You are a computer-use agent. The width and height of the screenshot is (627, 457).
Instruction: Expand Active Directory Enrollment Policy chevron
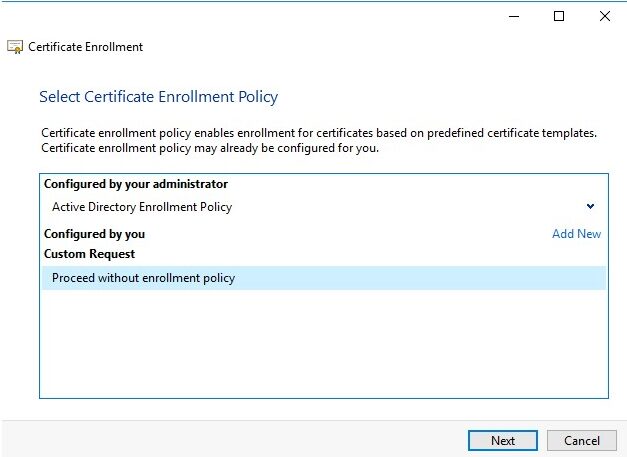pyautogui.click(x=590, y=207)
